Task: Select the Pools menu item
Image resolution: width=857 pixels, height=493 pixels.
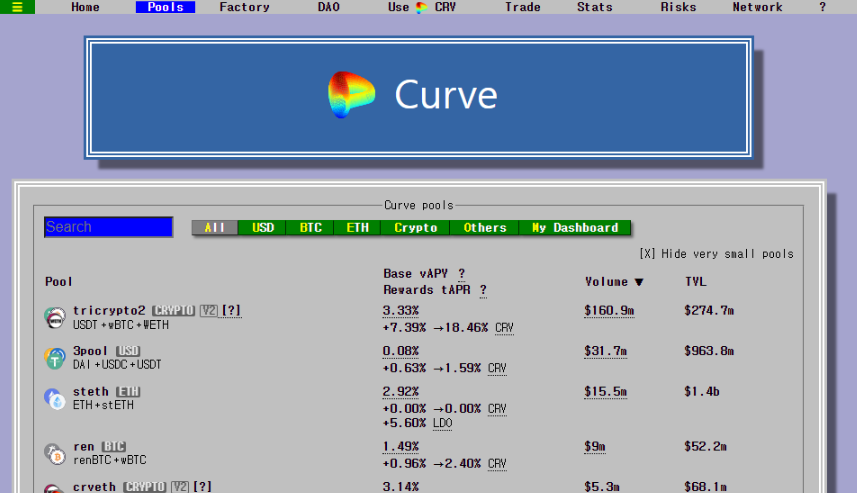Action: (x=165, y=7)
